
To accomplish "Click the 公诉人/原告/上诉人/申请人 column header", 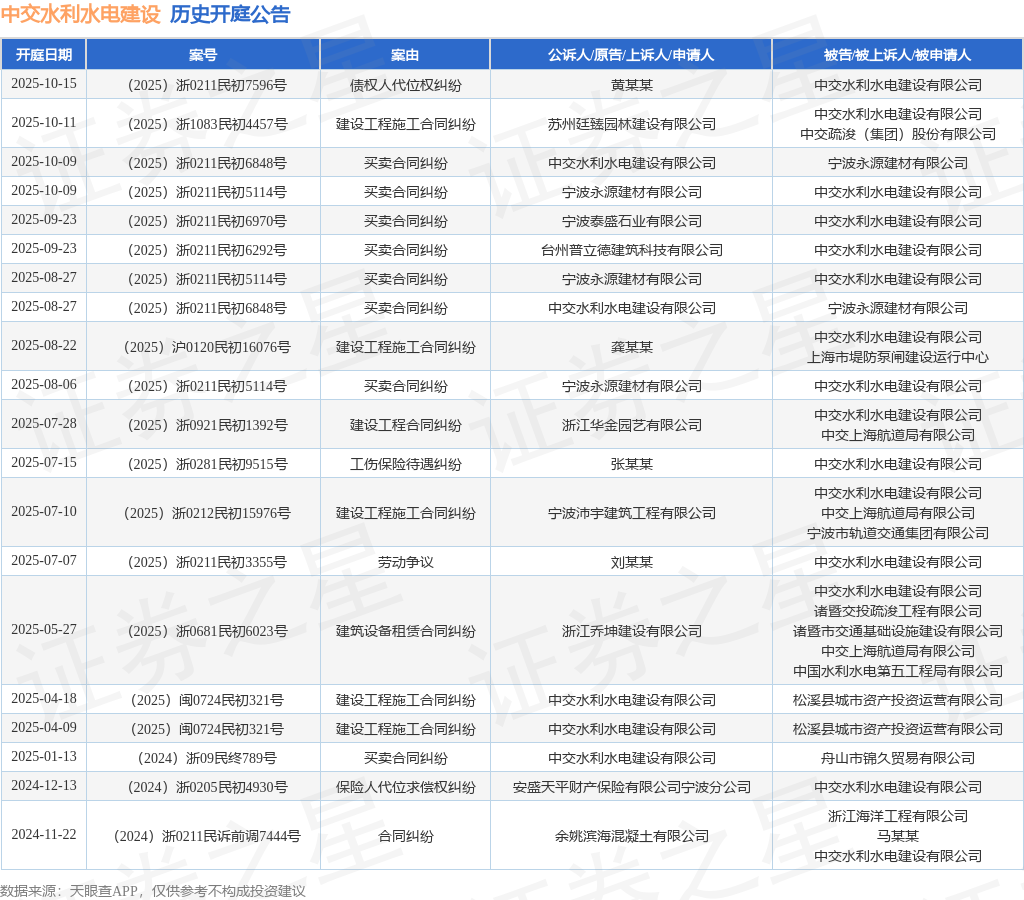I will click(631, 55).
